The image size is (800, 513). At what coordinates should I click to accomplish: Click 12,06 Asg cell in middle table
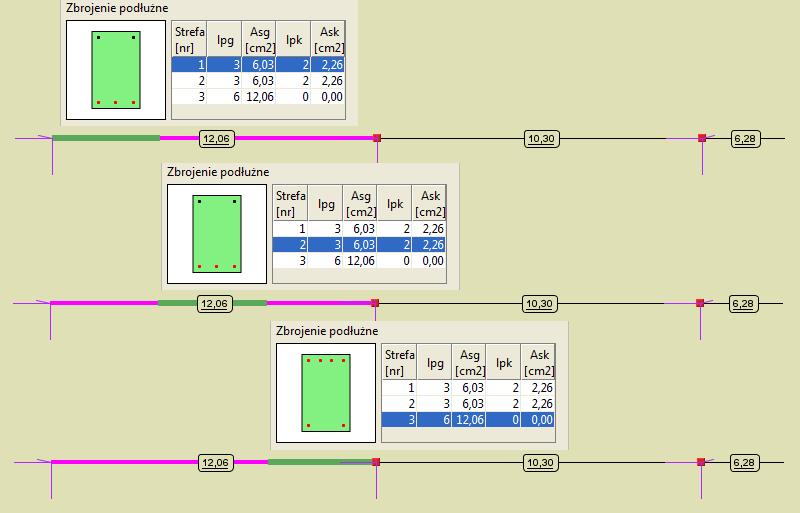(x=360, y=260)
